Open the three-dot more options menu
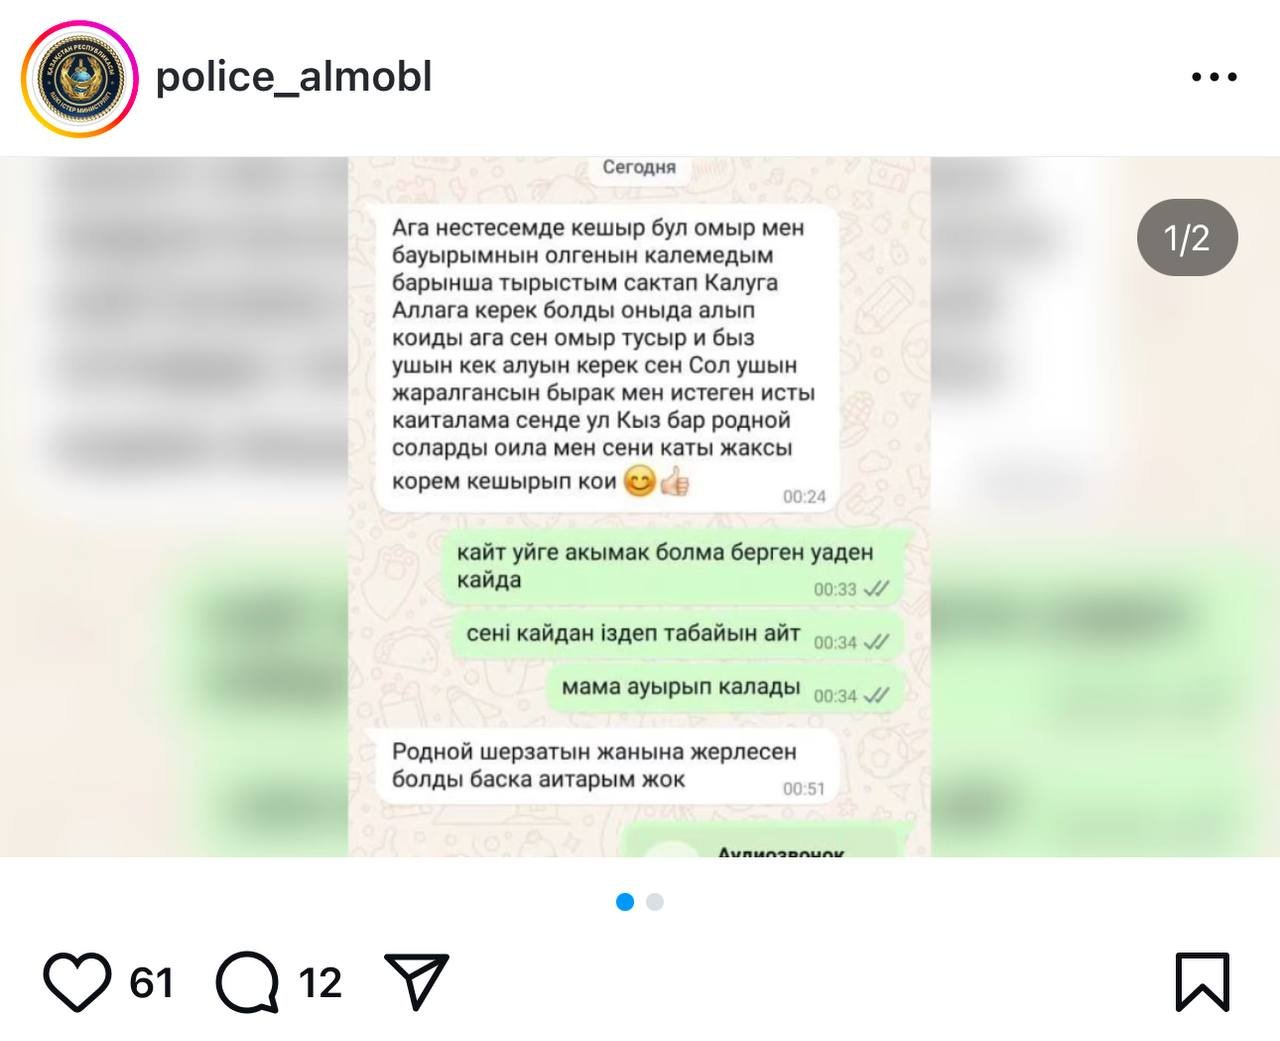Image resolution: width=1280 pixels, height=1041 pixels. (1214, 77)
